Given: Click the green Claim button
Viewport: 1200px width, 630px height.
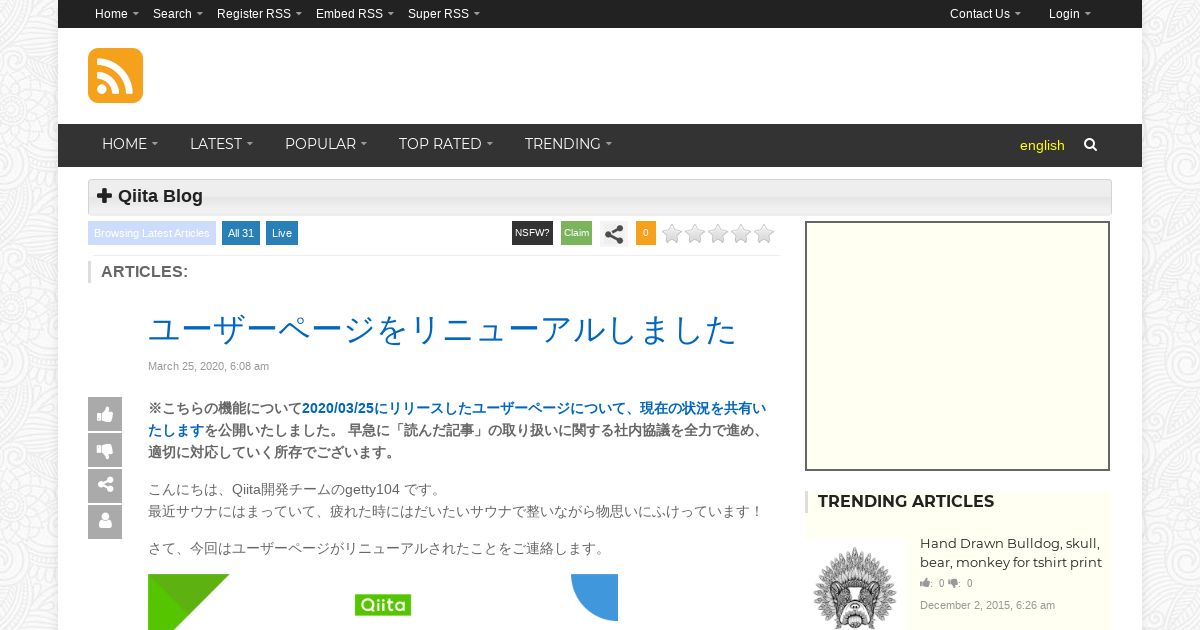Looking at the screenshot, I should coord(576,233).
